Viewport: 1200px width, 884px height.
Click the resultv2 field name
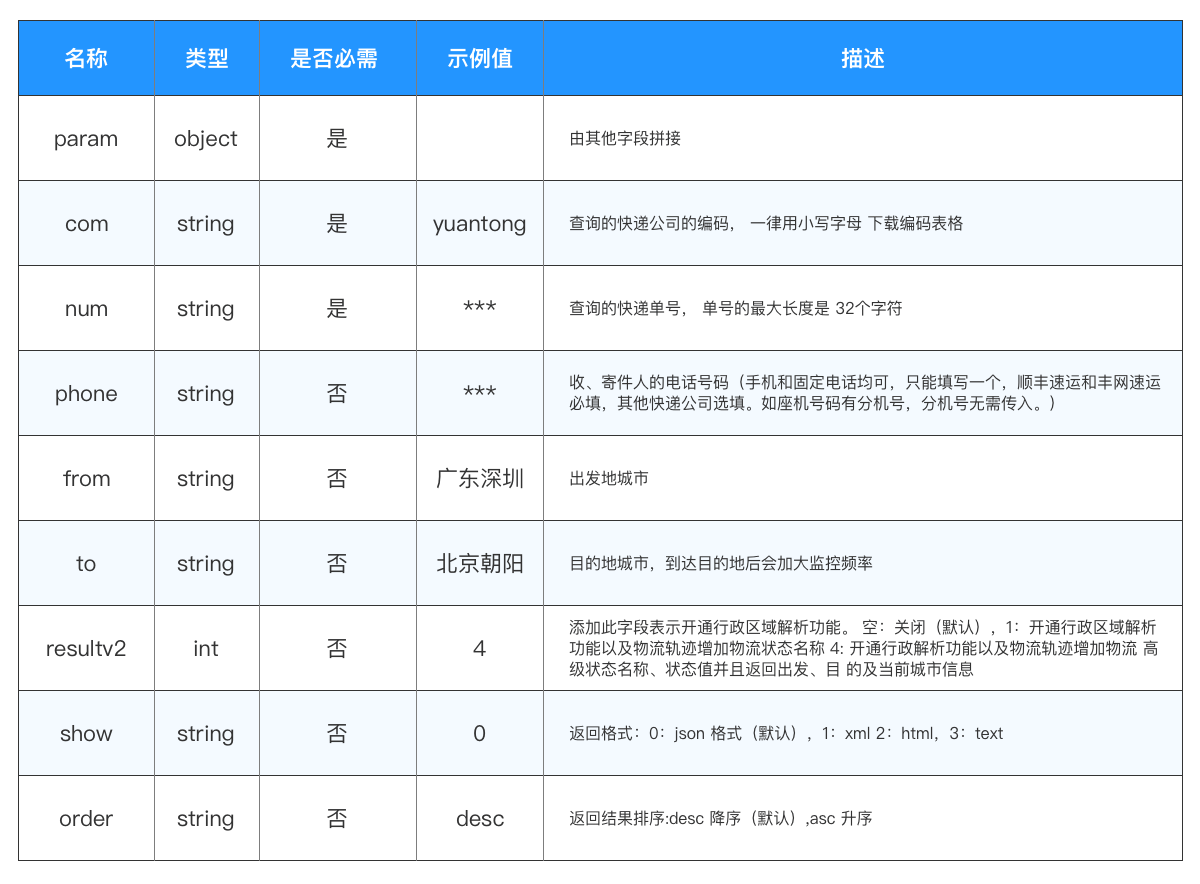[x=86, y=649]
